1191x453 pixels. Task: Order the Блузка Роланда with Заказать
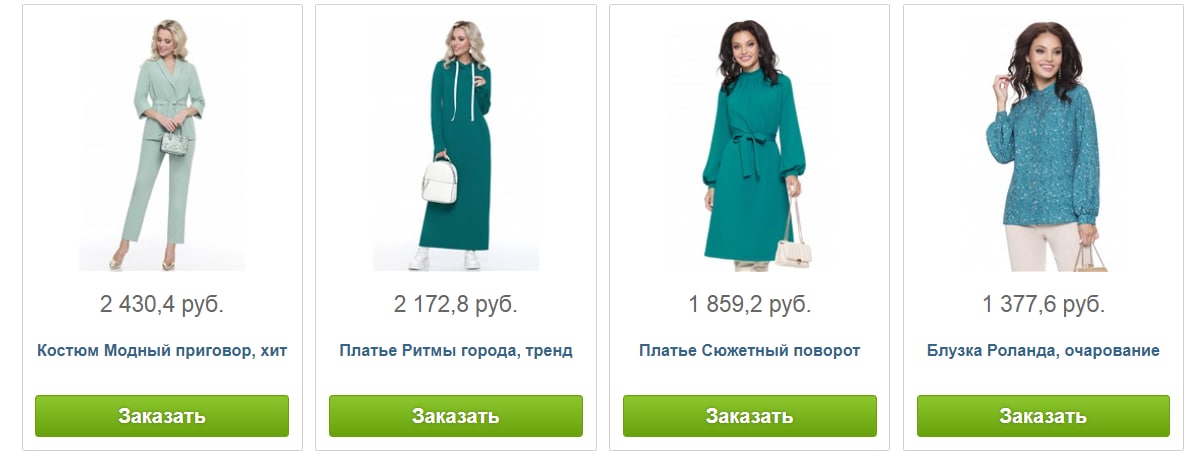1044,416
